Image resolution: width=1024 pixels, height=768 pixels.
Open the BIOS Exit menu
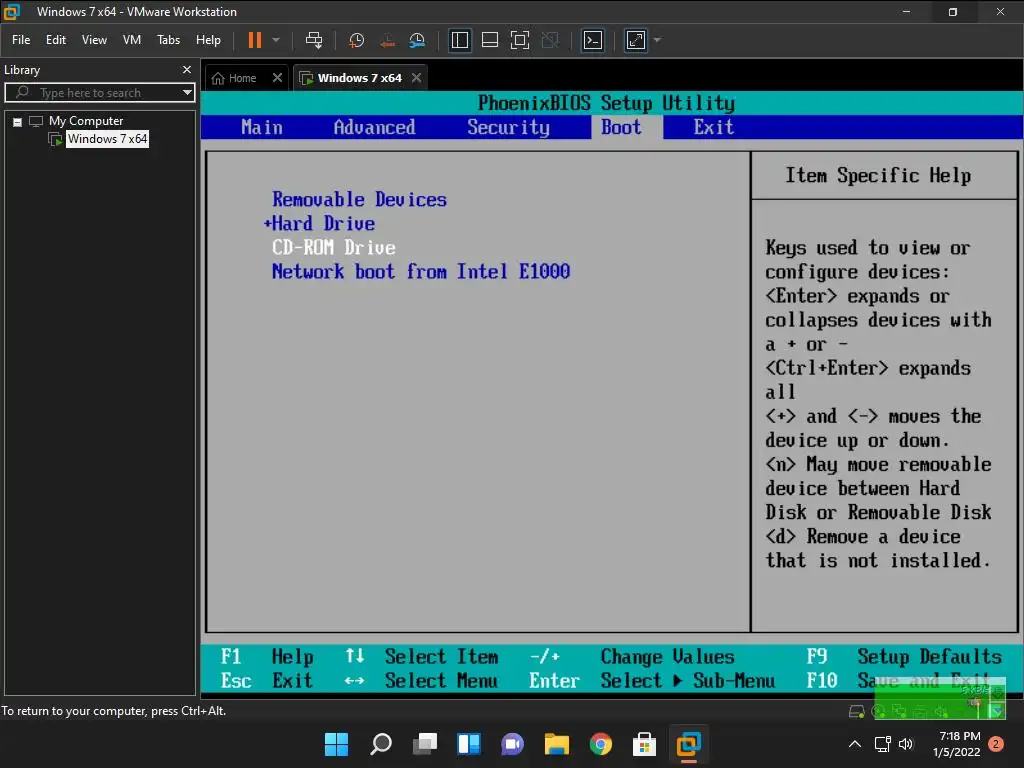(x=714, y=127)
